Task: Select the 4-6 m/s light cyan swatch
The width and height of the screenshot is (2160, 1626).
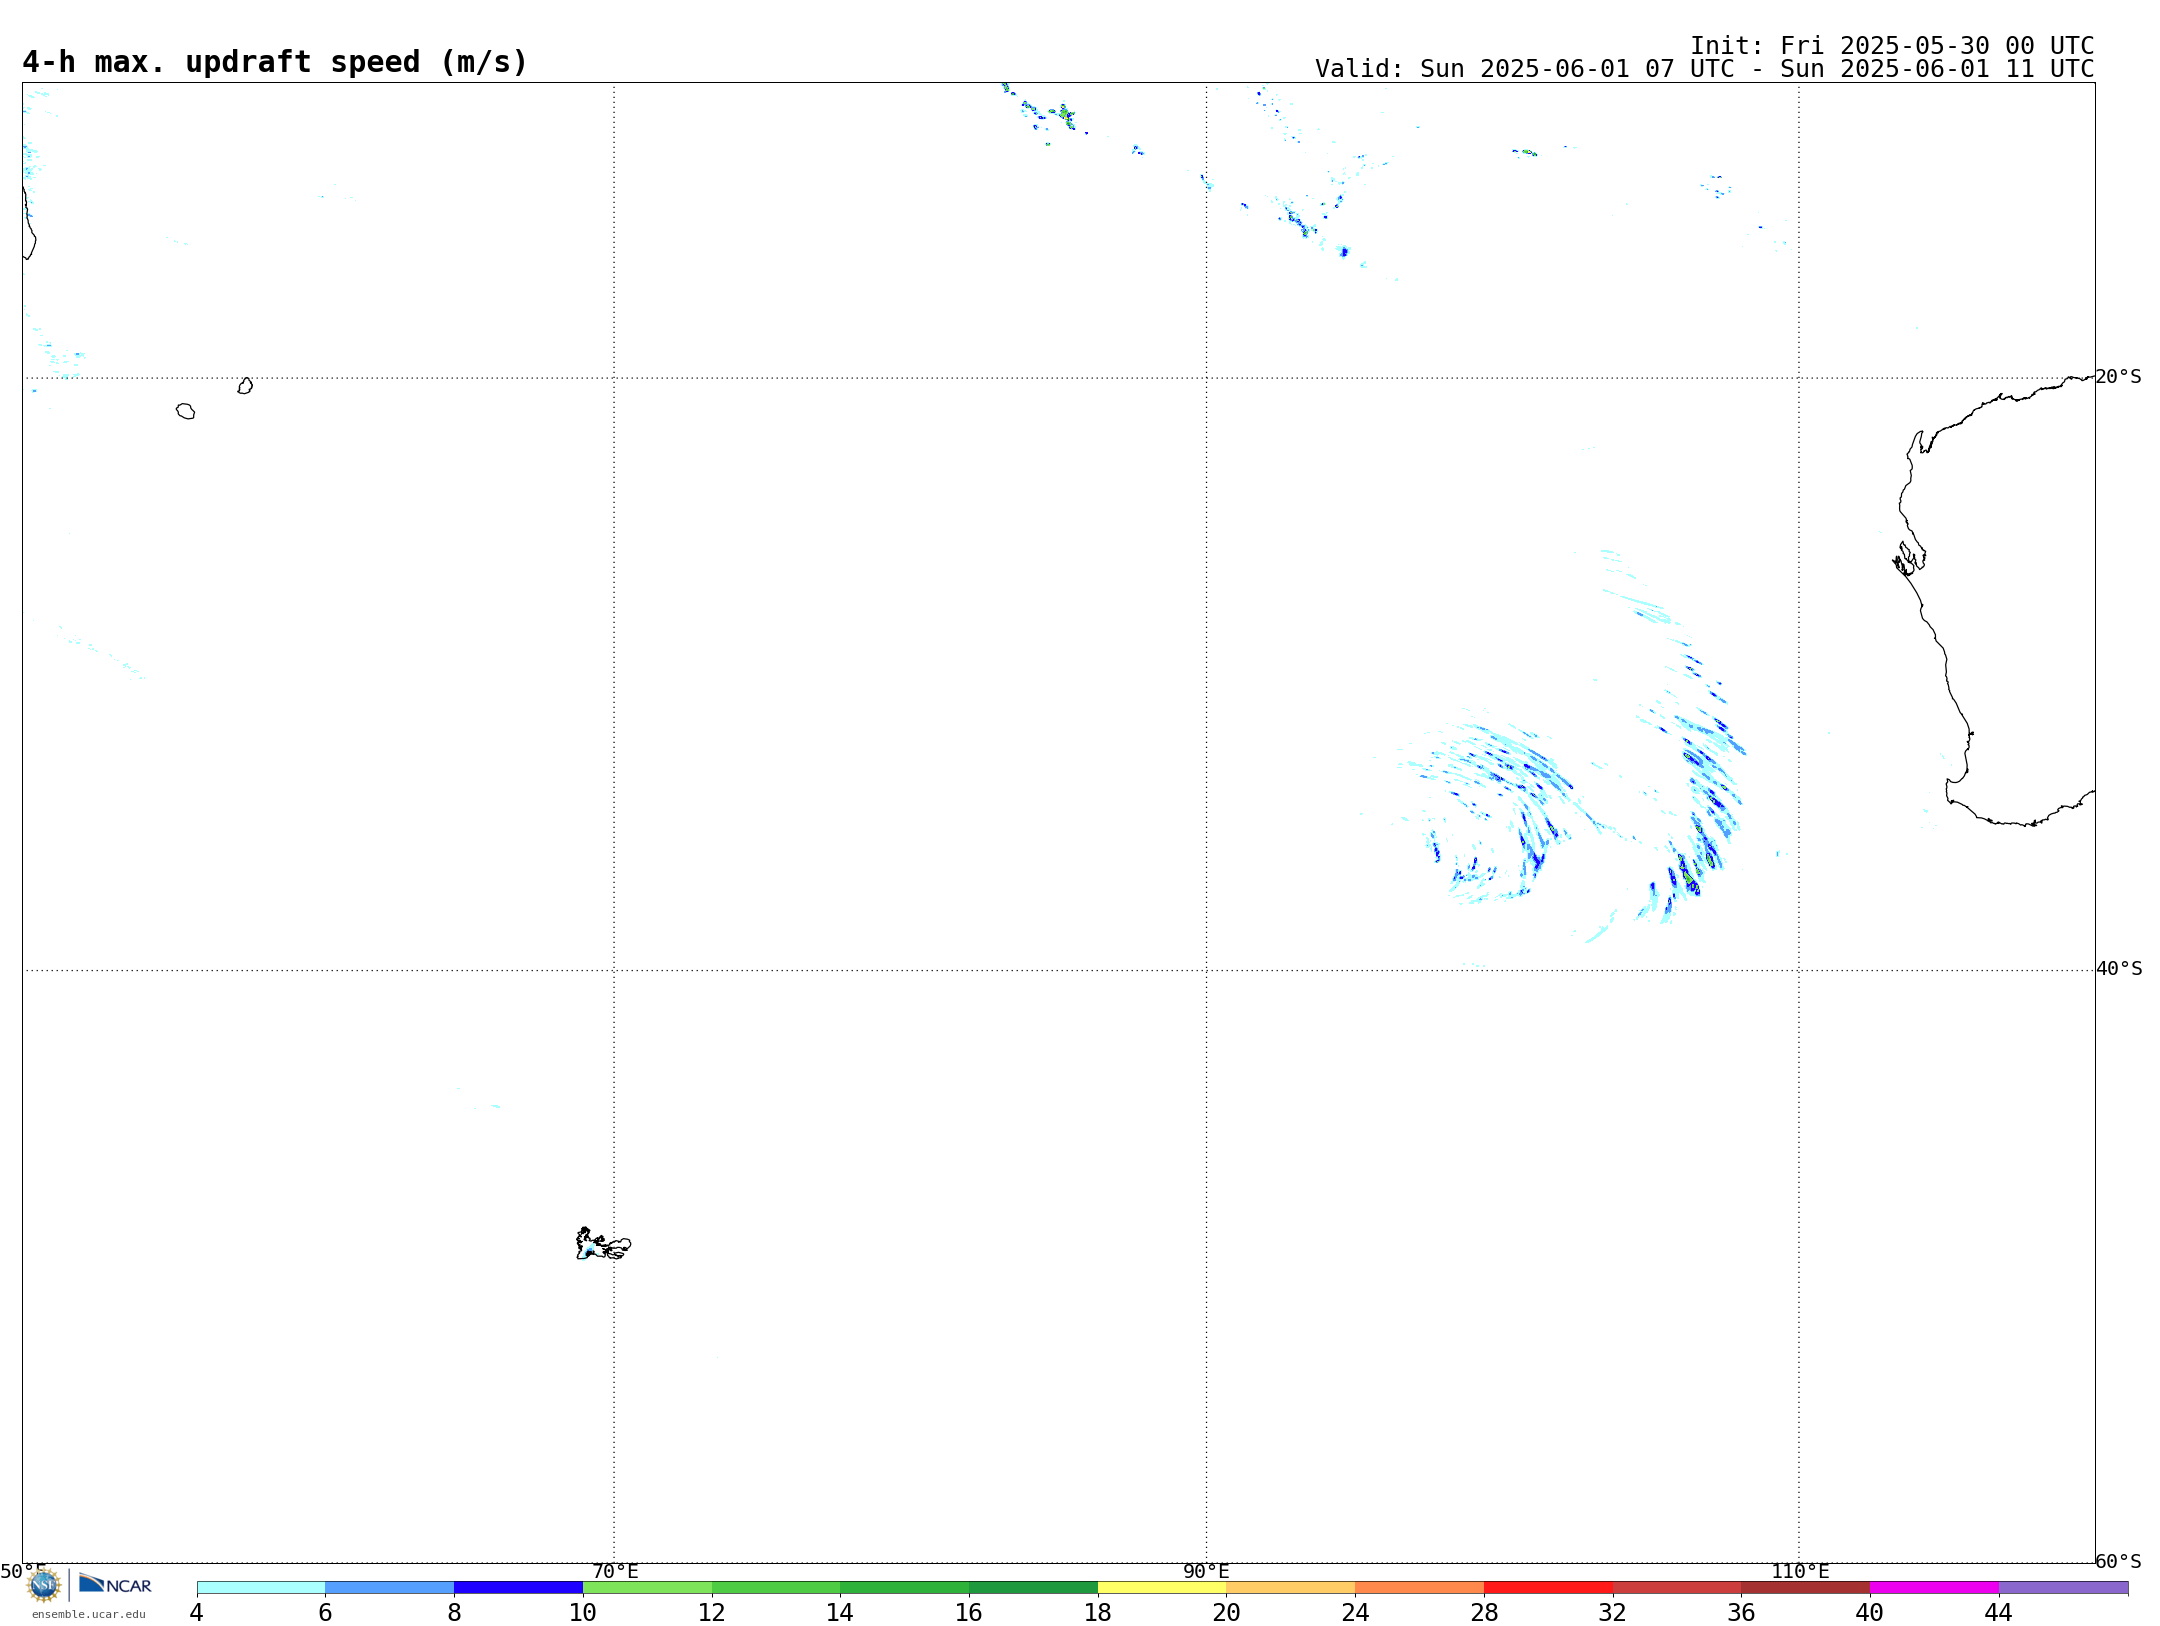Action: [x=261, y=1588]
